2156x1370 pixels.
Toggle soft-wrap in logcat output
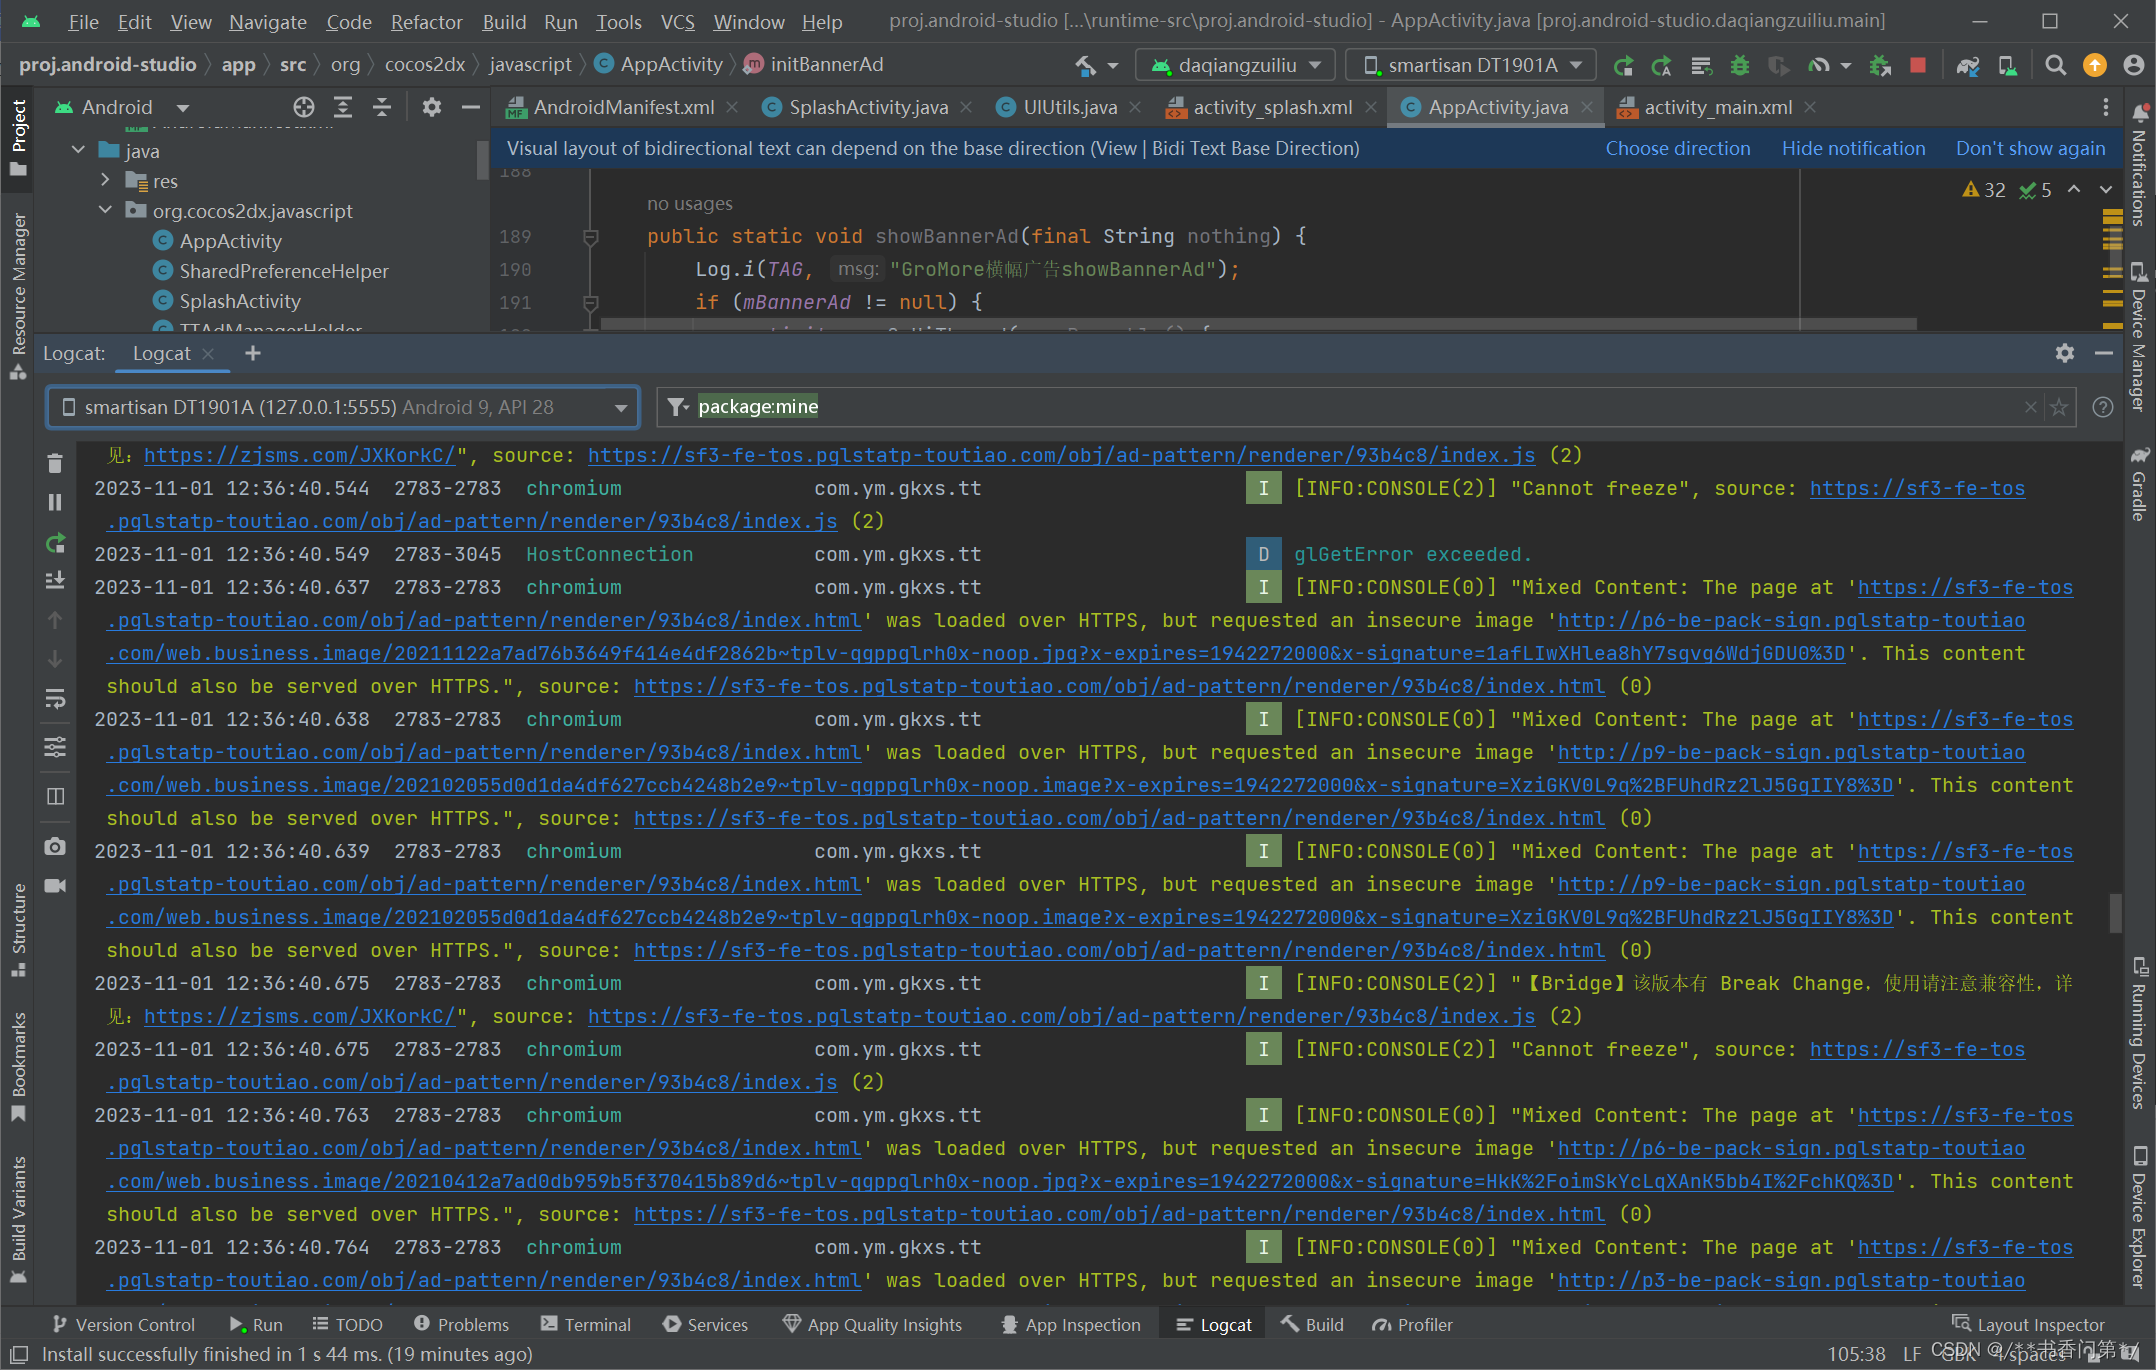pos(55,698)
